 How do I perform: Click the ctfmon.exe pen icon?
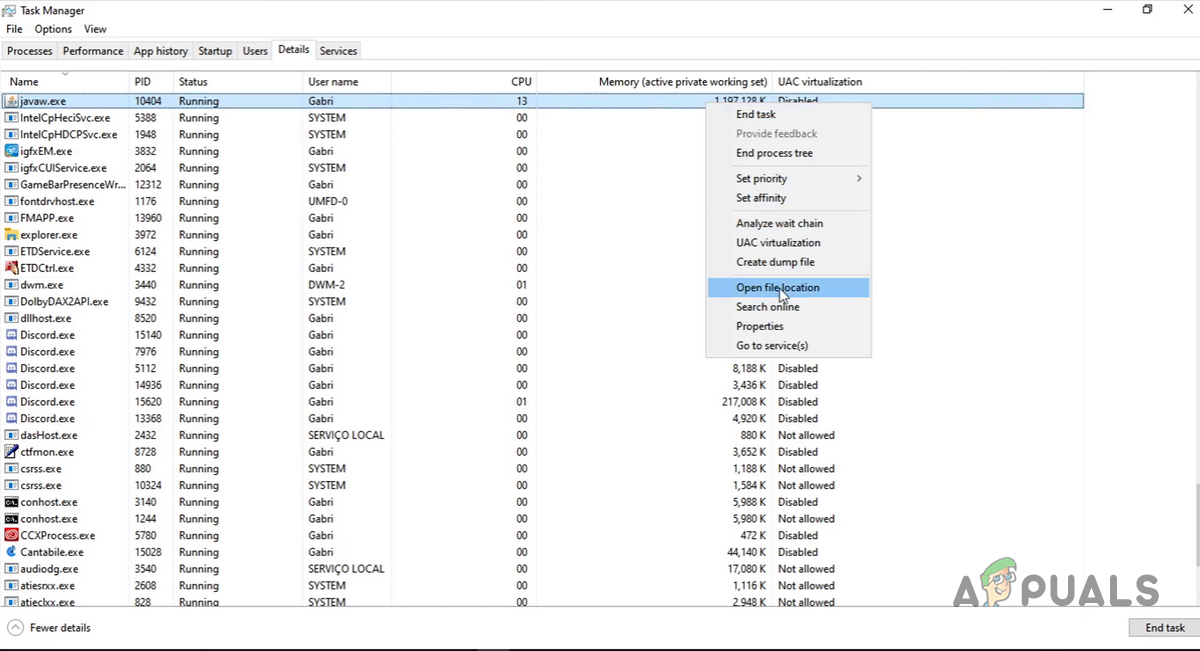pos(11,452)
